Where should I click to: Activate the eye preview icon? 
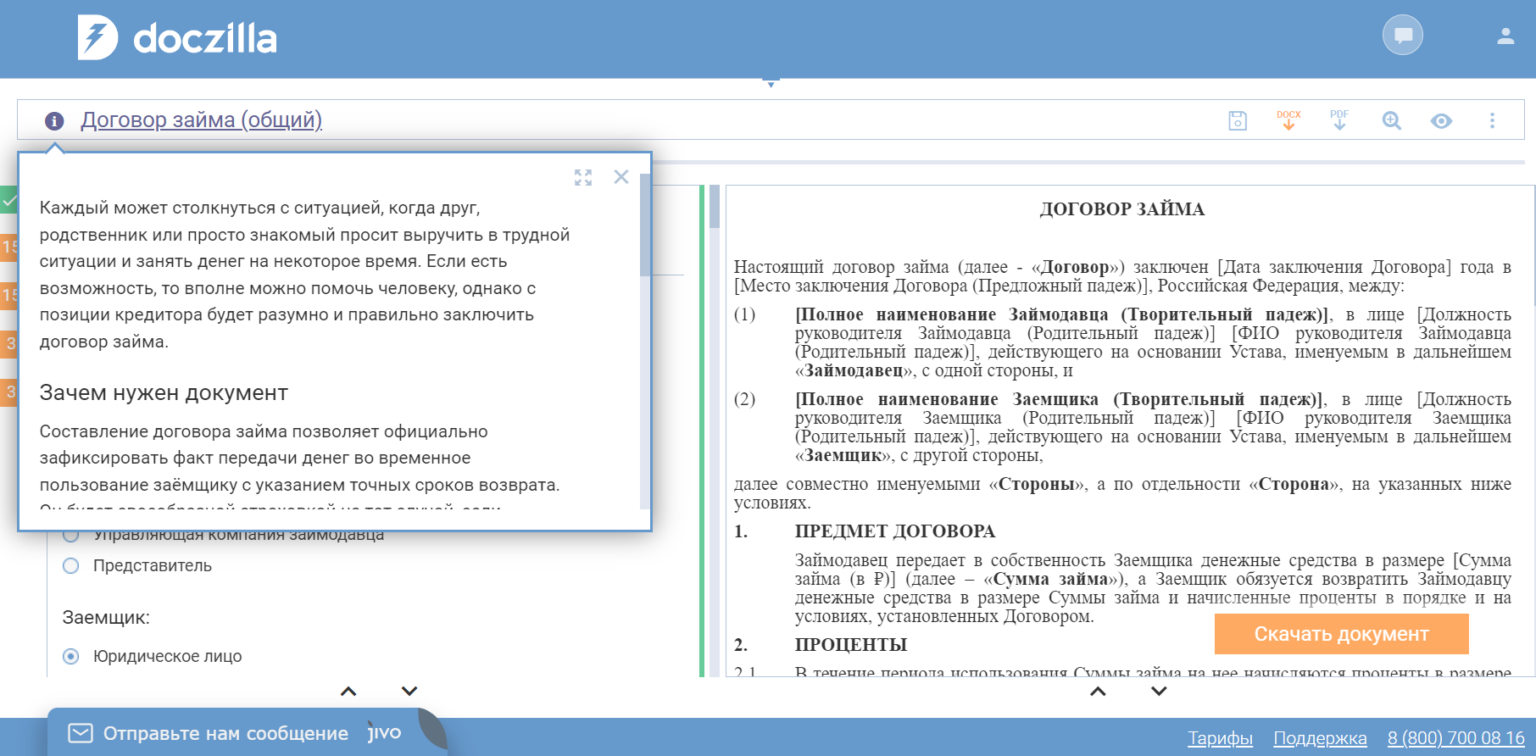coord(1441,120)
